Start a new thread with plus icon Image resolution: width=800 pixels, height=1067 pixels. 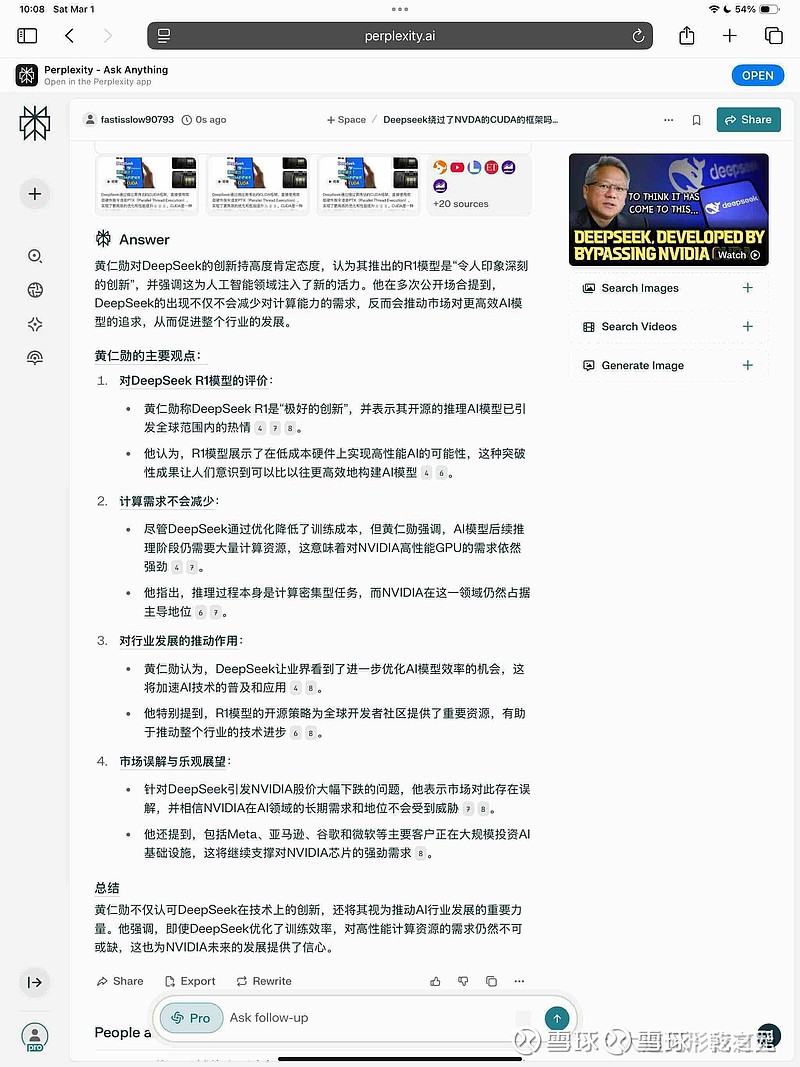tap(35, 194)
